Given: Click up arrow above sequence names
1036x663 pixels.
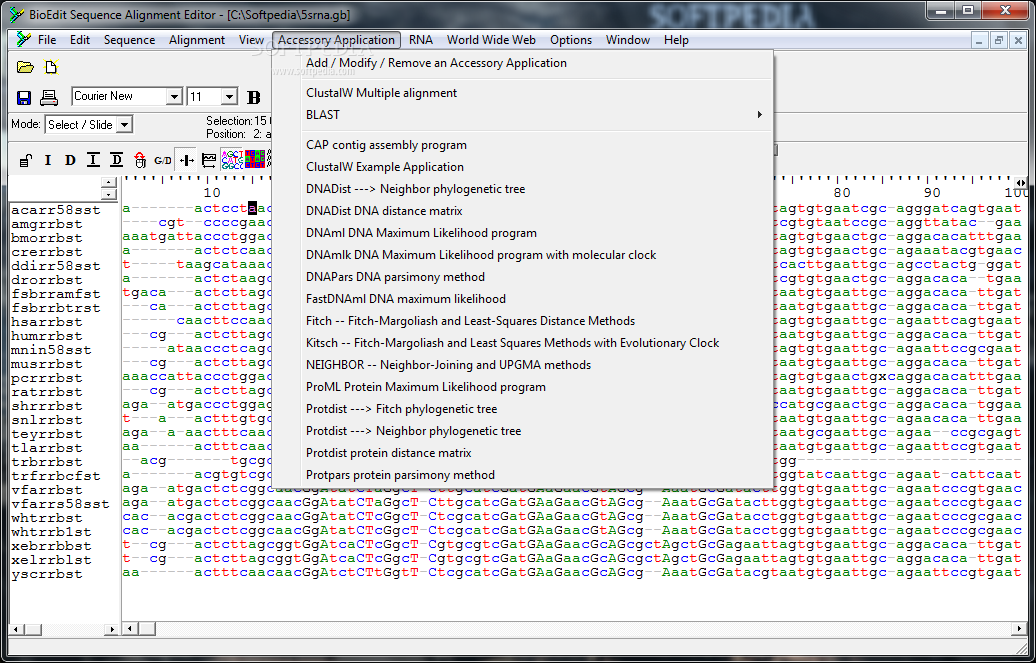Looking at the screenshot, I should pyautogui.click(x=109, y=182).
